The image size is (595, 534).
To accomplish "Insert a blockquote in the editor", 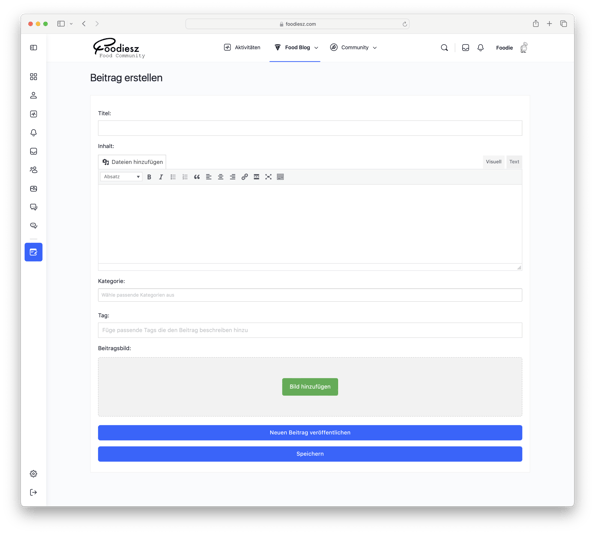I will point(197,177).
